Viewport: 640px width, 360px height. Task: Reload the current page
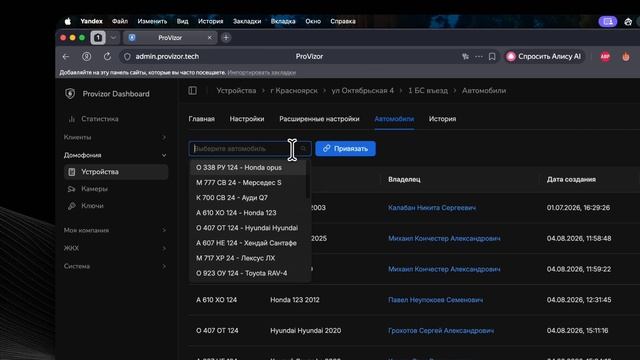click(107, 57)
